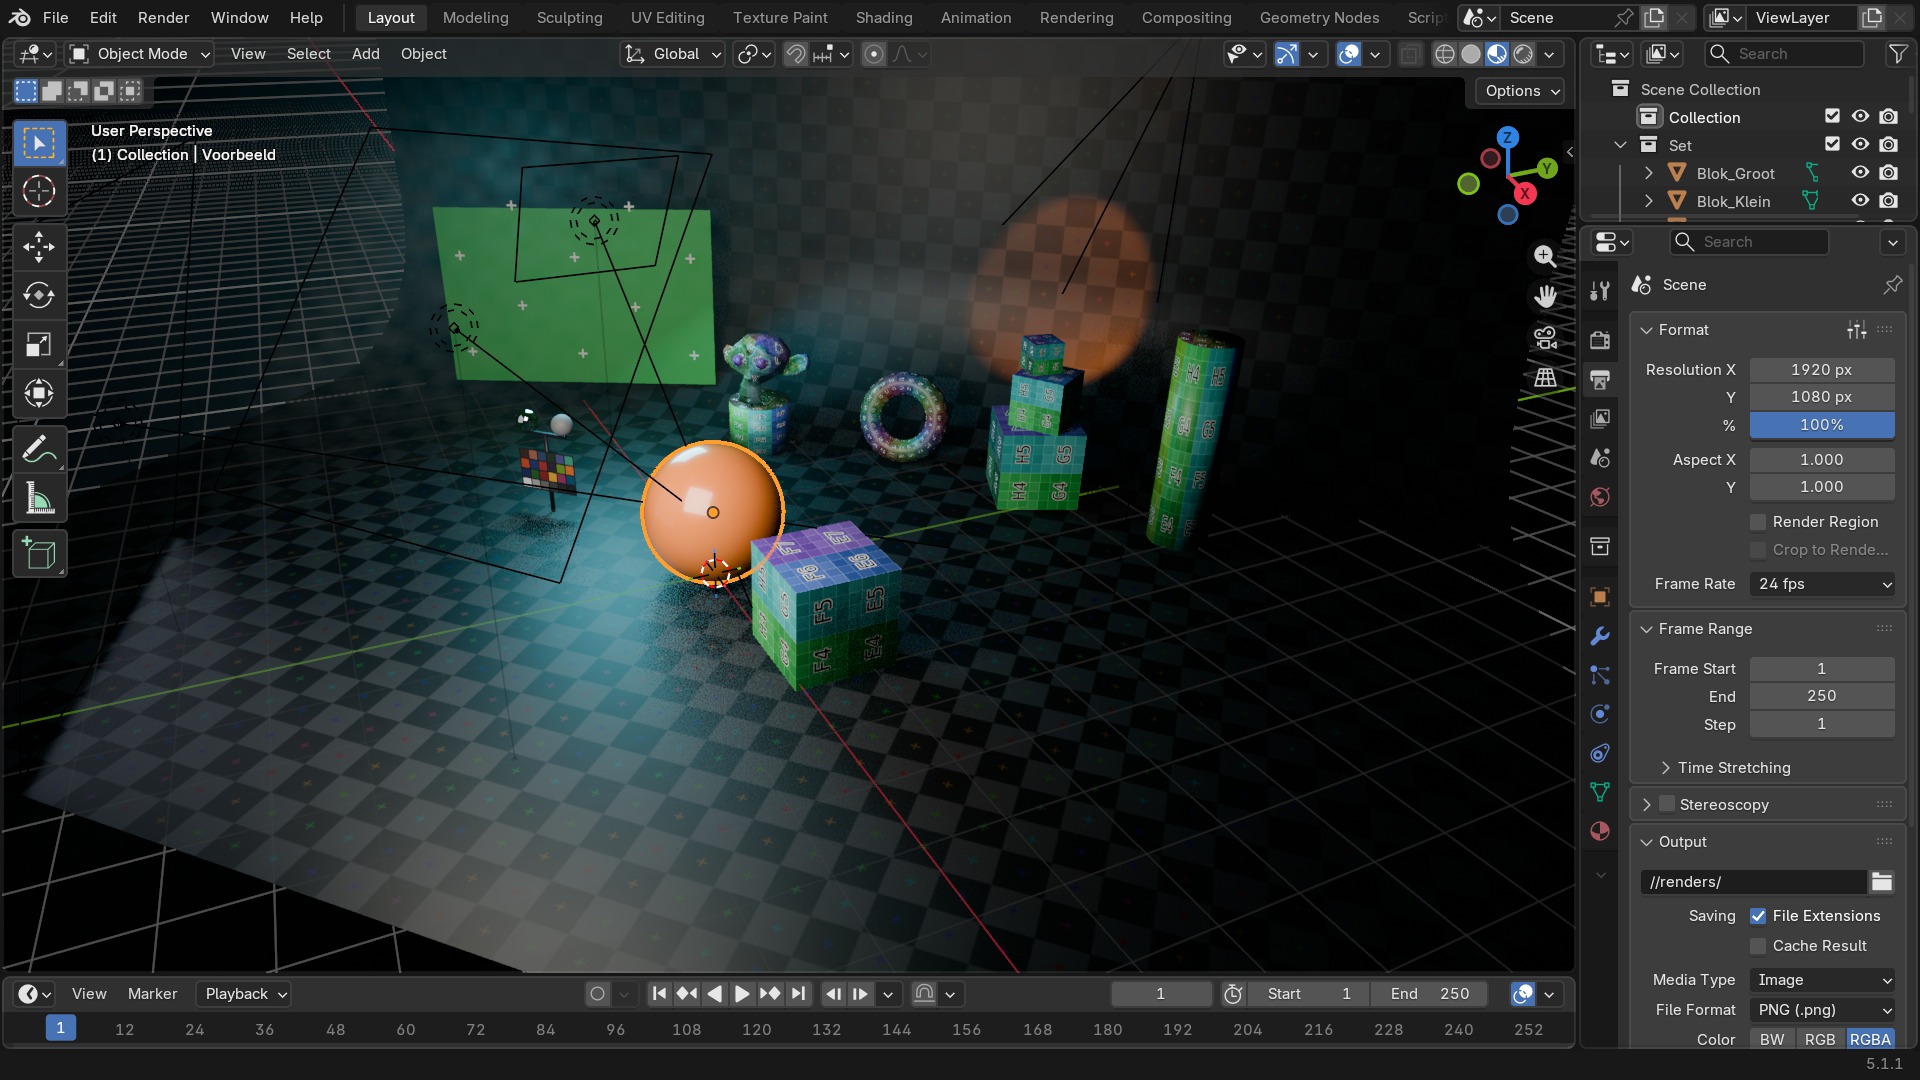This screenshot has width=1920, height=1080.
Task: Click the resolution percentage slider
Action: pyautogui.click(x=1822, y=425)
